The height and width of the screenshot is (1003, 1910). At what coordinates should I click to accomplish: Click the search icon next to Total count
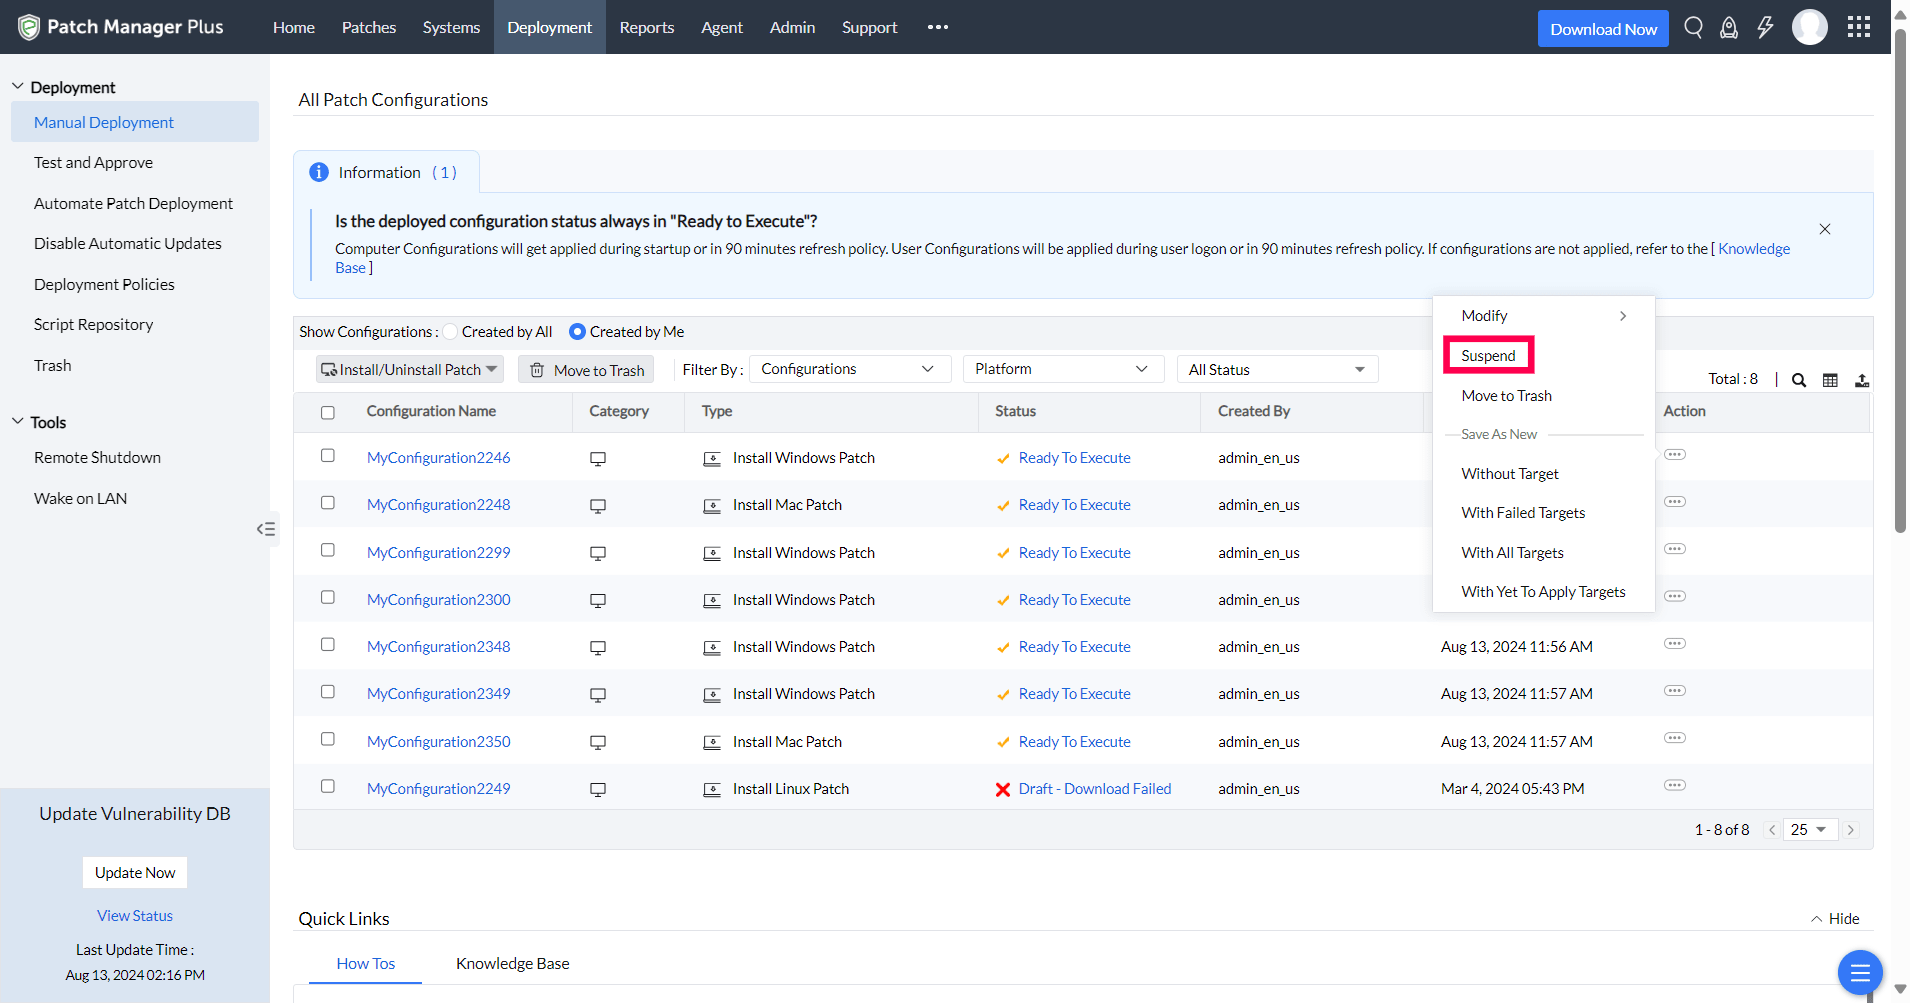coord(1798,379)
